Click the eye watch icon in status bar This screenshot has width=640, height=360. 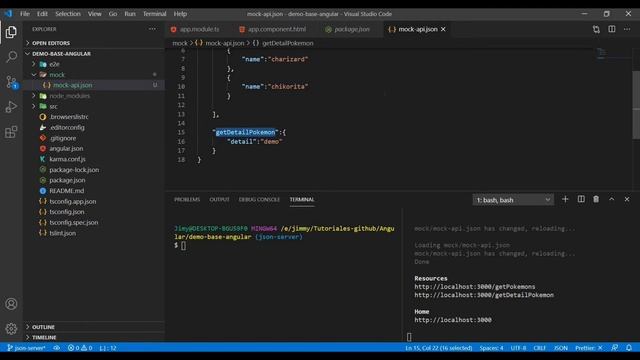pos(57,348)
